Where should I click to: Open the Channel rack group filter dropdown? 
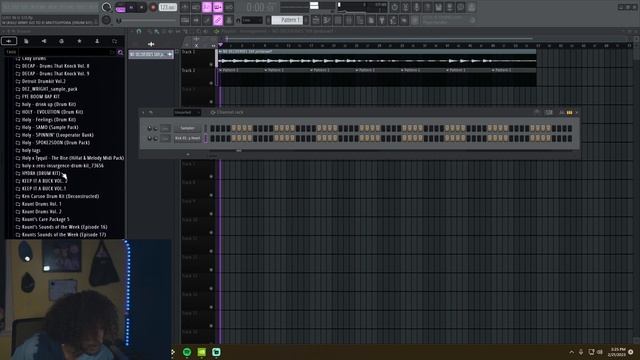coord(187,112)
